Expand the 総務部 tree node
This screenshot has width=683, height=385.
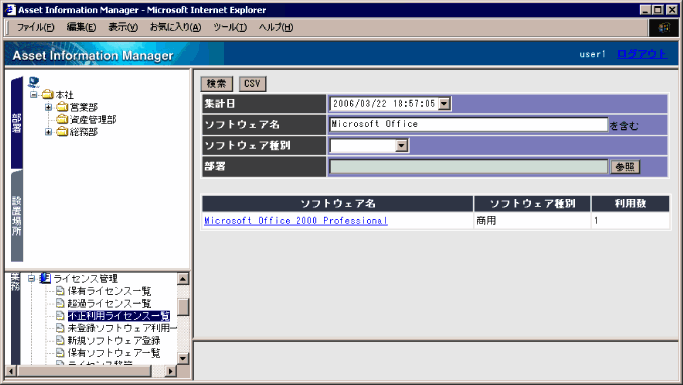click(x=48, y=132)
